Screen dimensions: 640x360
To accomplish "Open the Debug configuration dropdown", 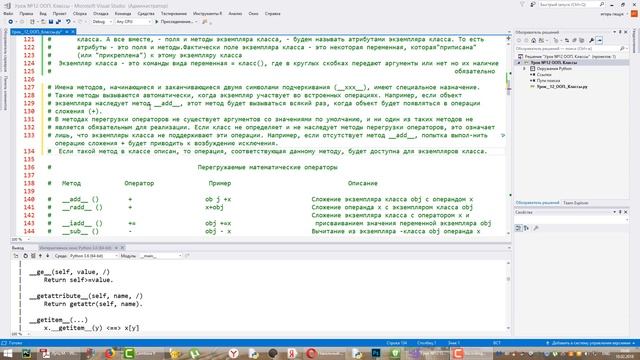I will [102, 22].
